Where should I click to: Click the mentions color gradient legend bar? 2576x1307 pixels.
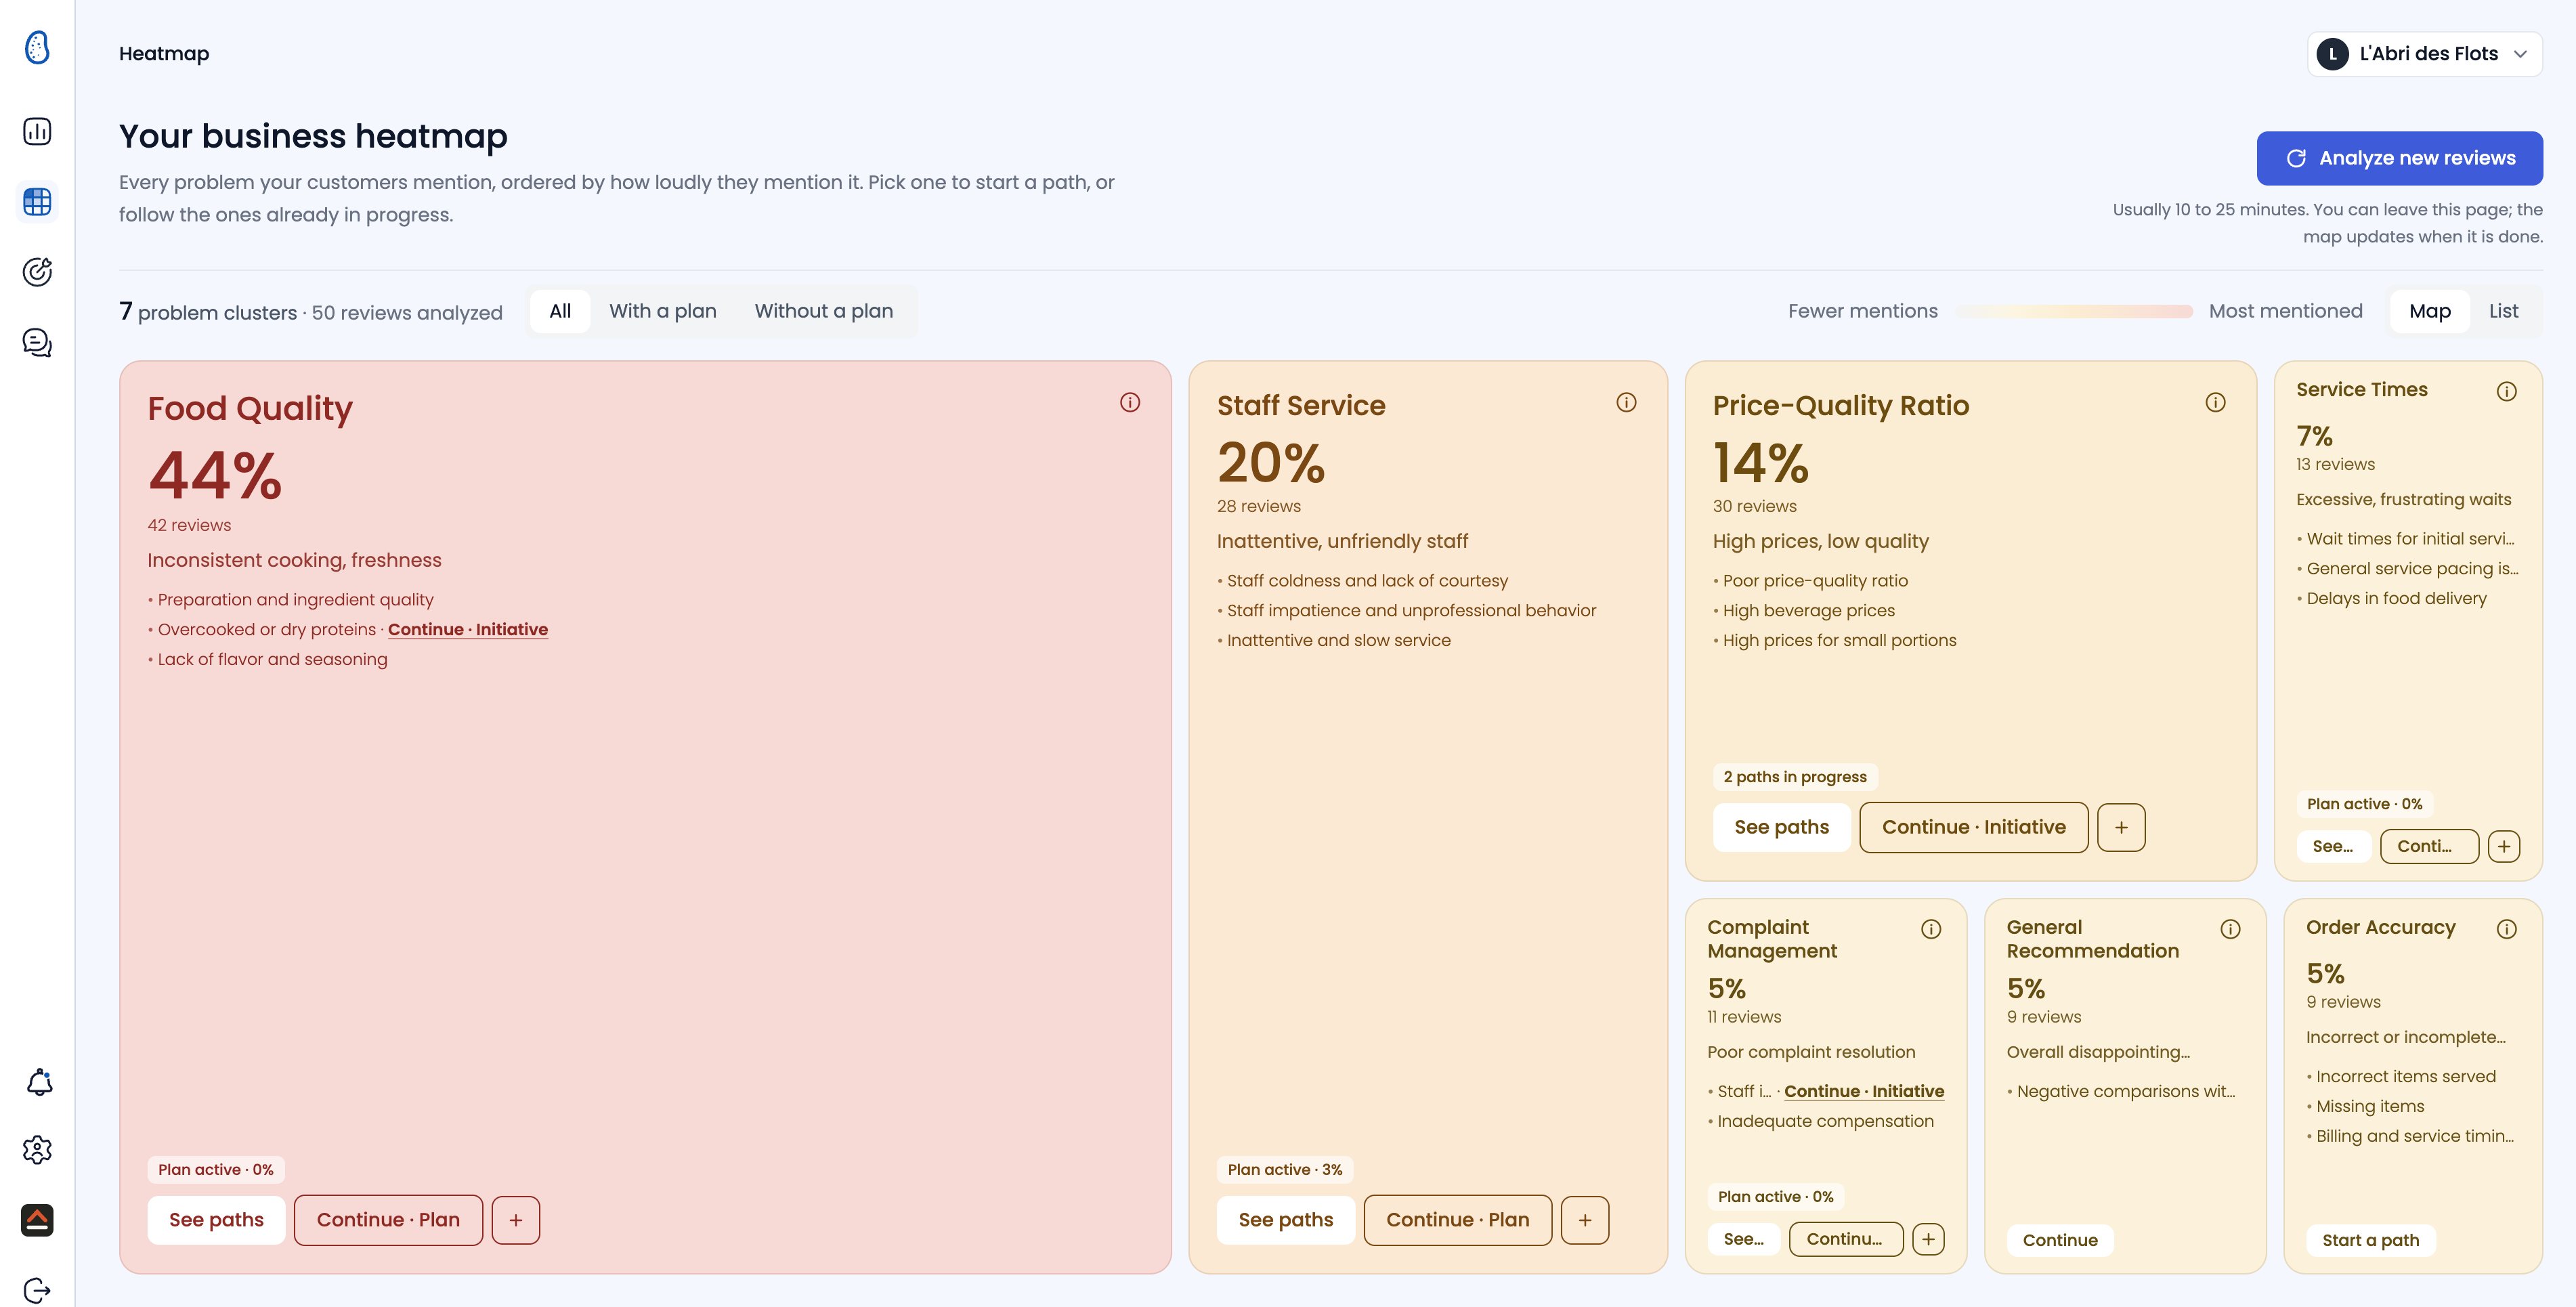click(2075, 311)
